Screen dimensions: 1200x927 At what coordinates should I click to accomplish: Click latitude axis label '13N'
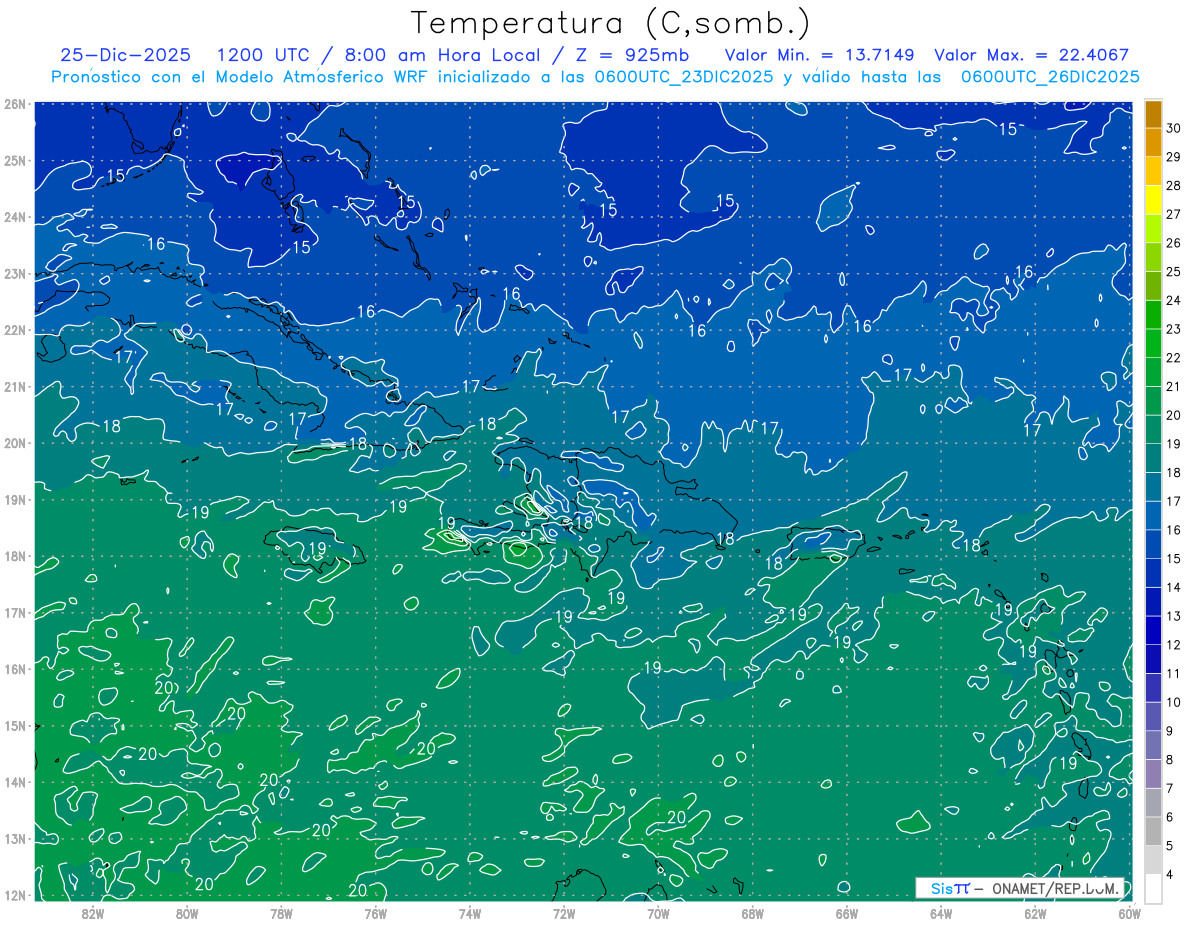pyautogui.click(x=14, y=838)
